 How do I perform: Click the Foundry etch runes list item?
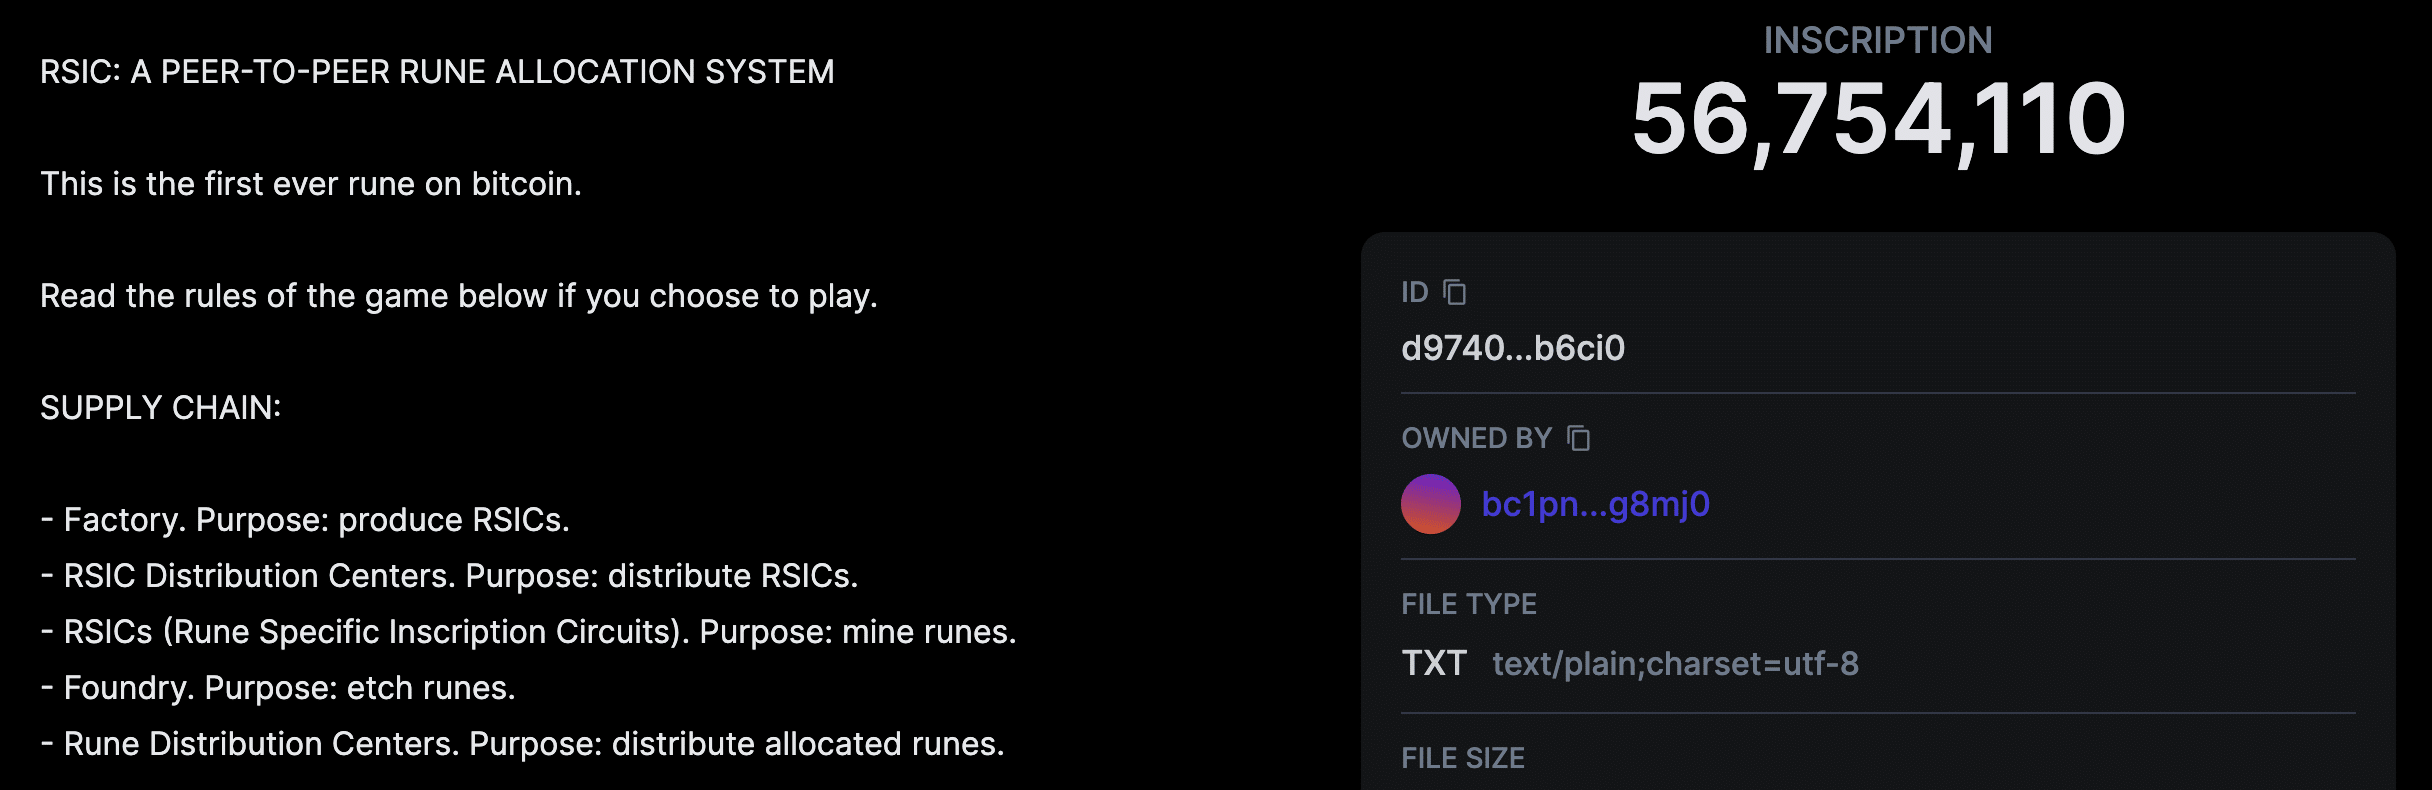click(x=278, y=688)
